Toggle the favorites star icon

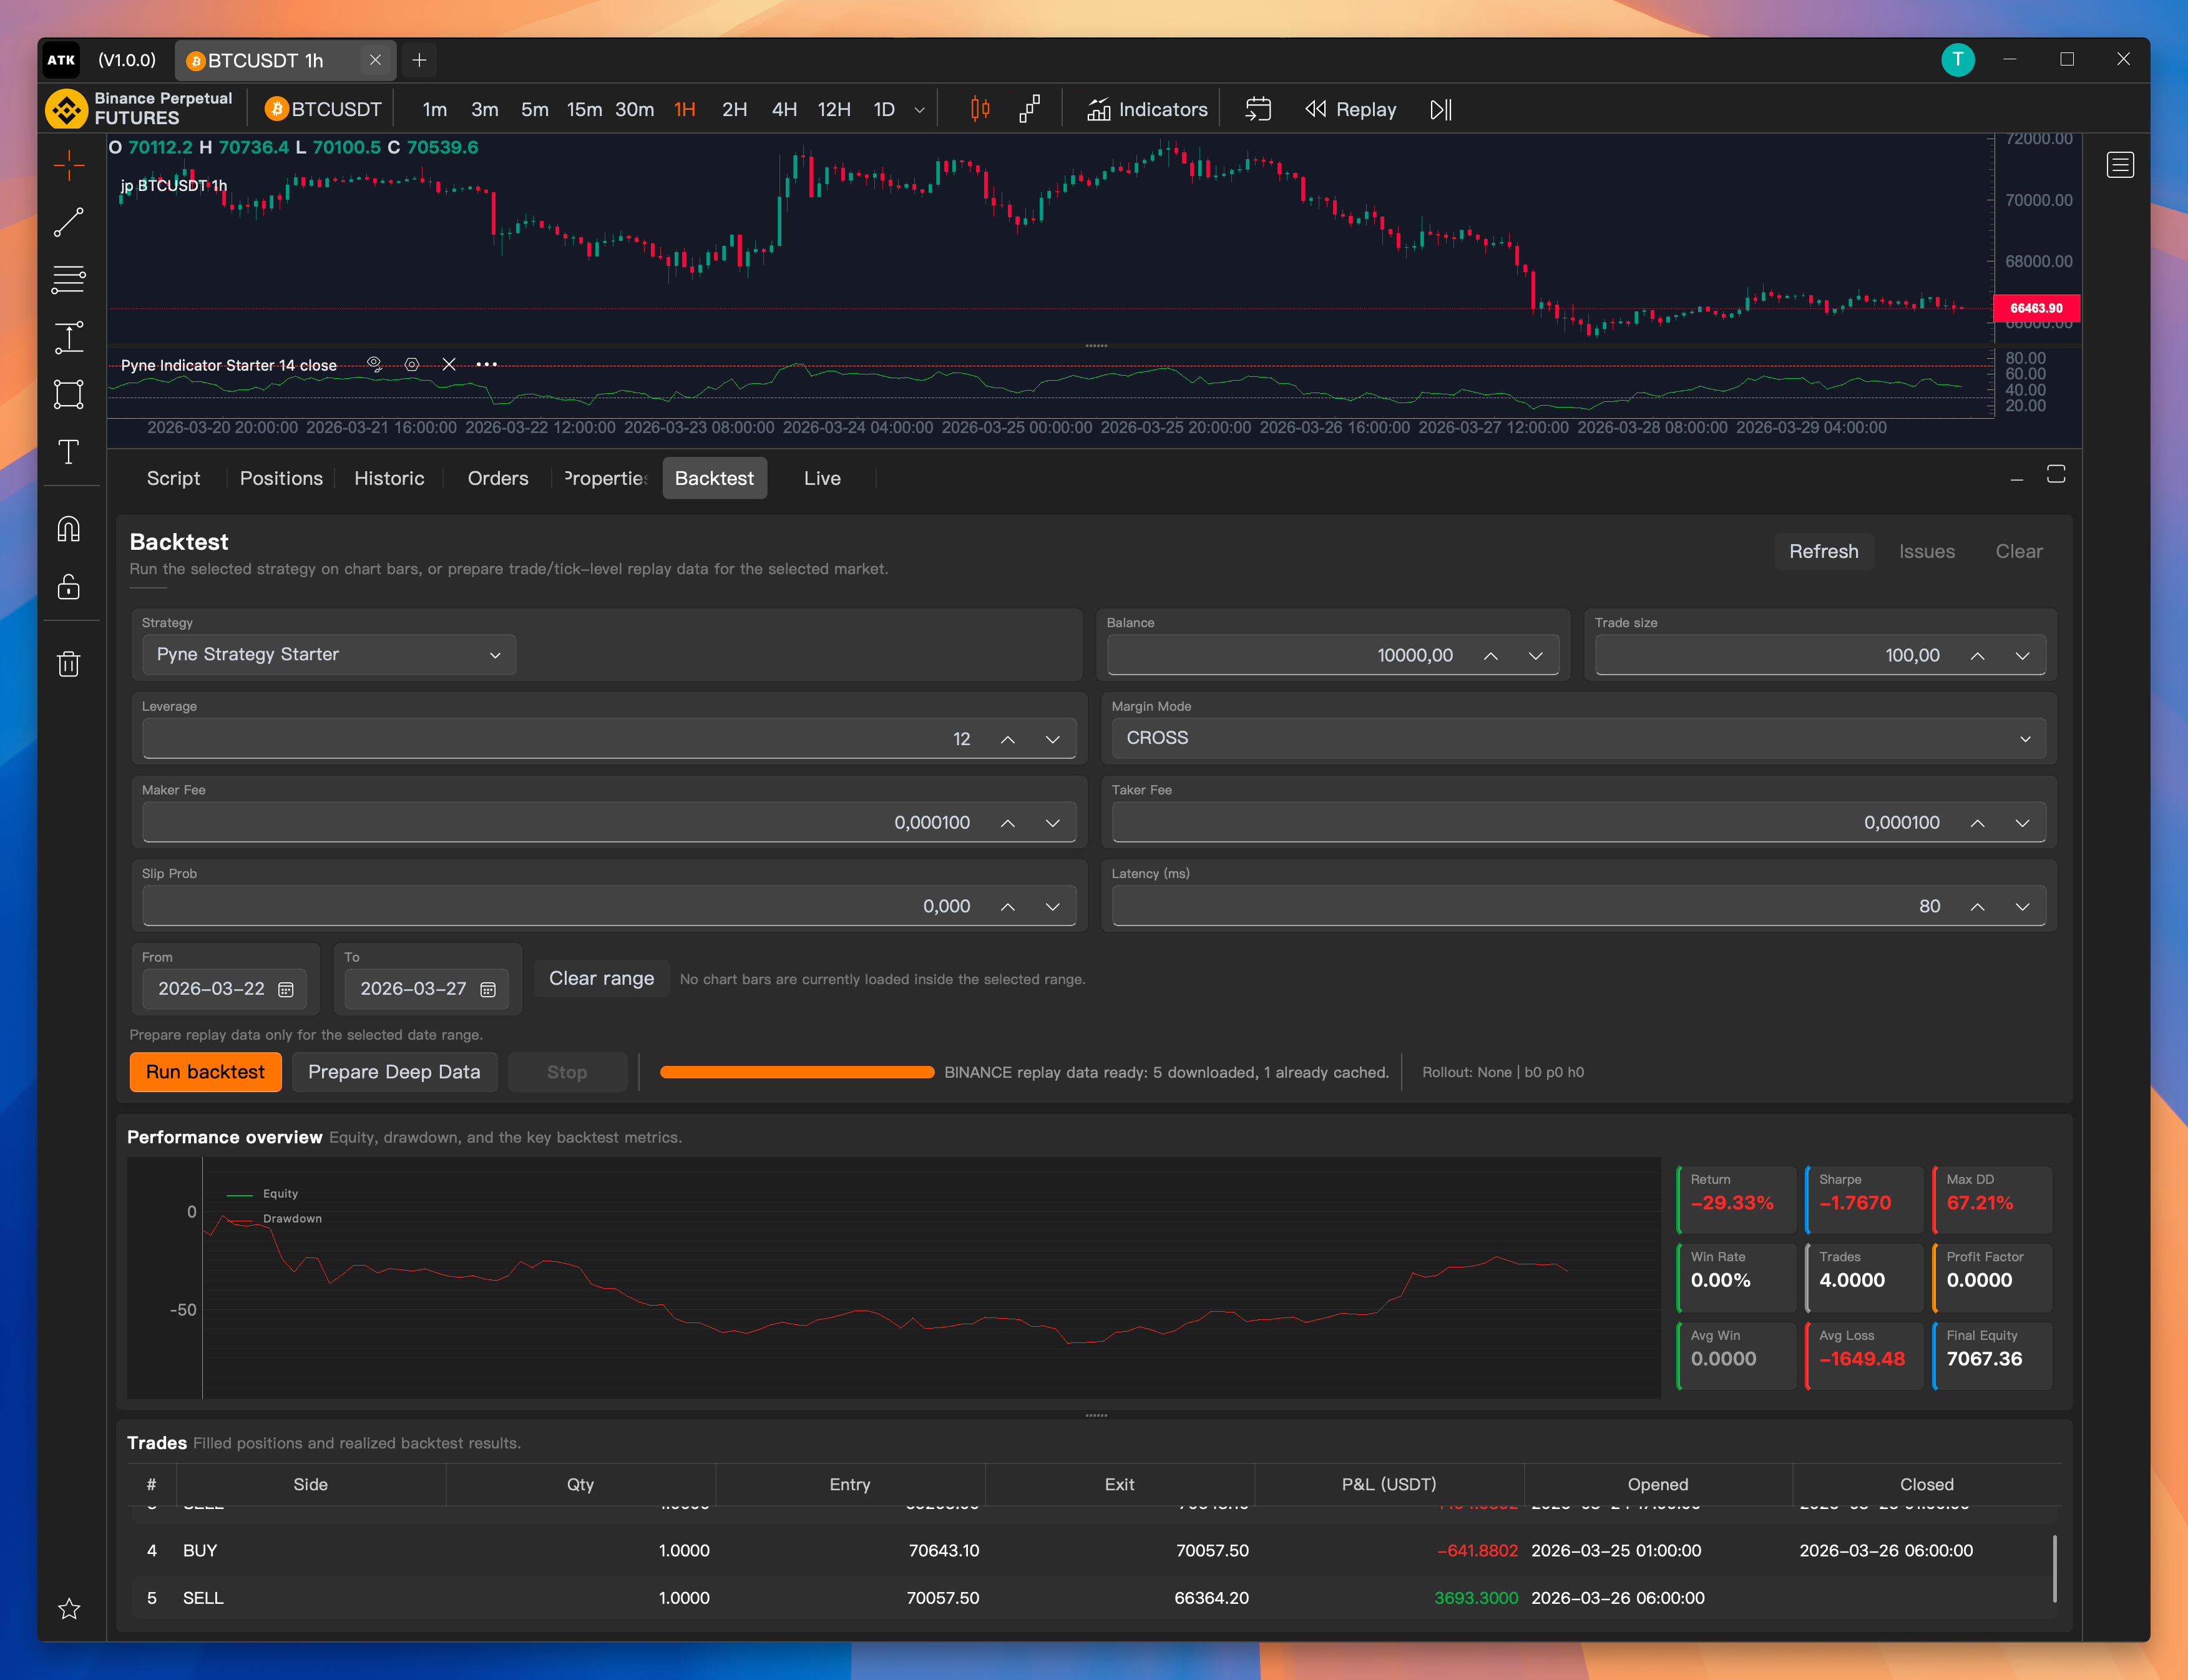click(x=68, y=1609)
